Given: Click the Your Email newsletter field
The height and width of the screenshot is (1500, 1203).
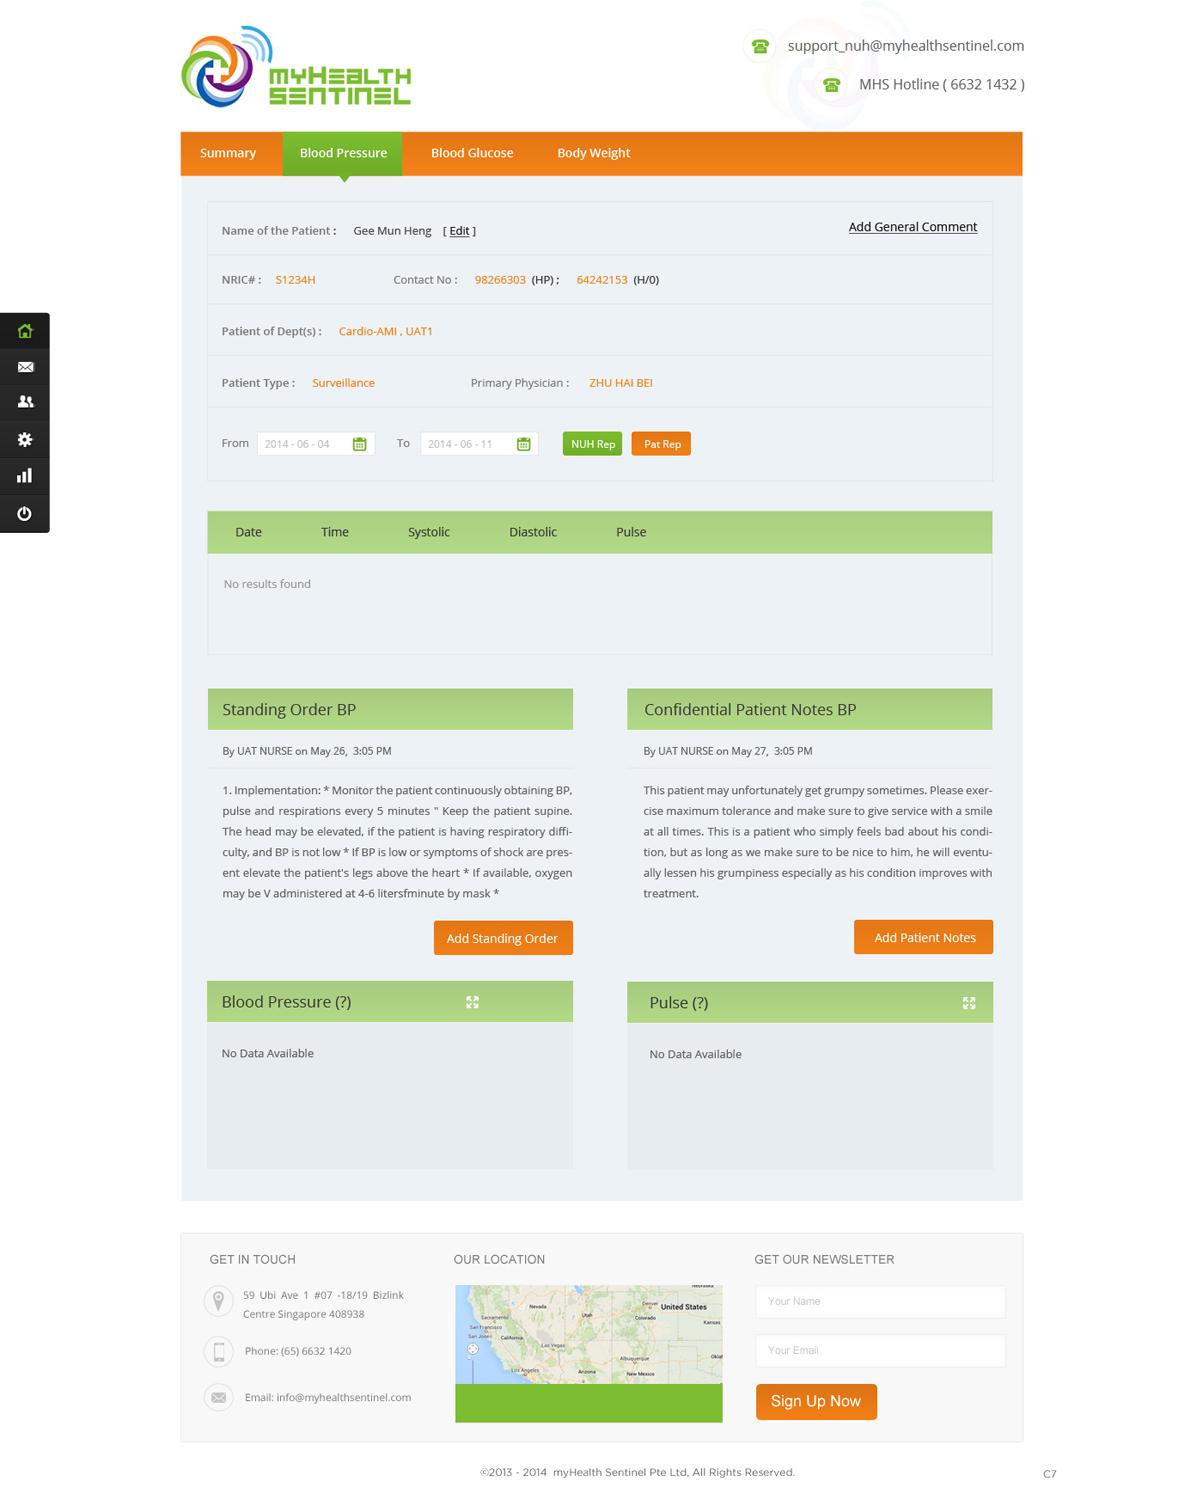Looking at the screenshot, I should point(880,1351).
